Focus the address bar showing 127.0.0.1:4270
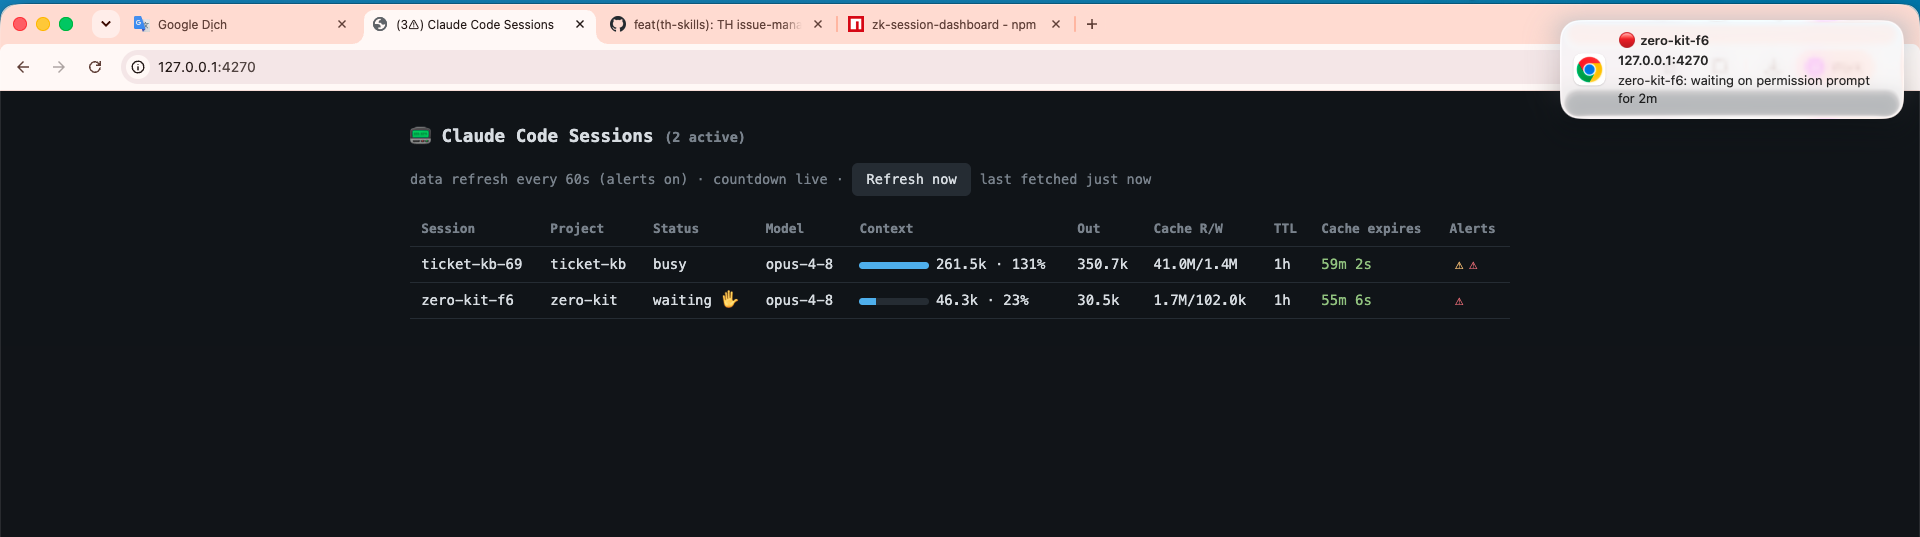This screenshot has height=537, width=1920. (x=206, y=67)
